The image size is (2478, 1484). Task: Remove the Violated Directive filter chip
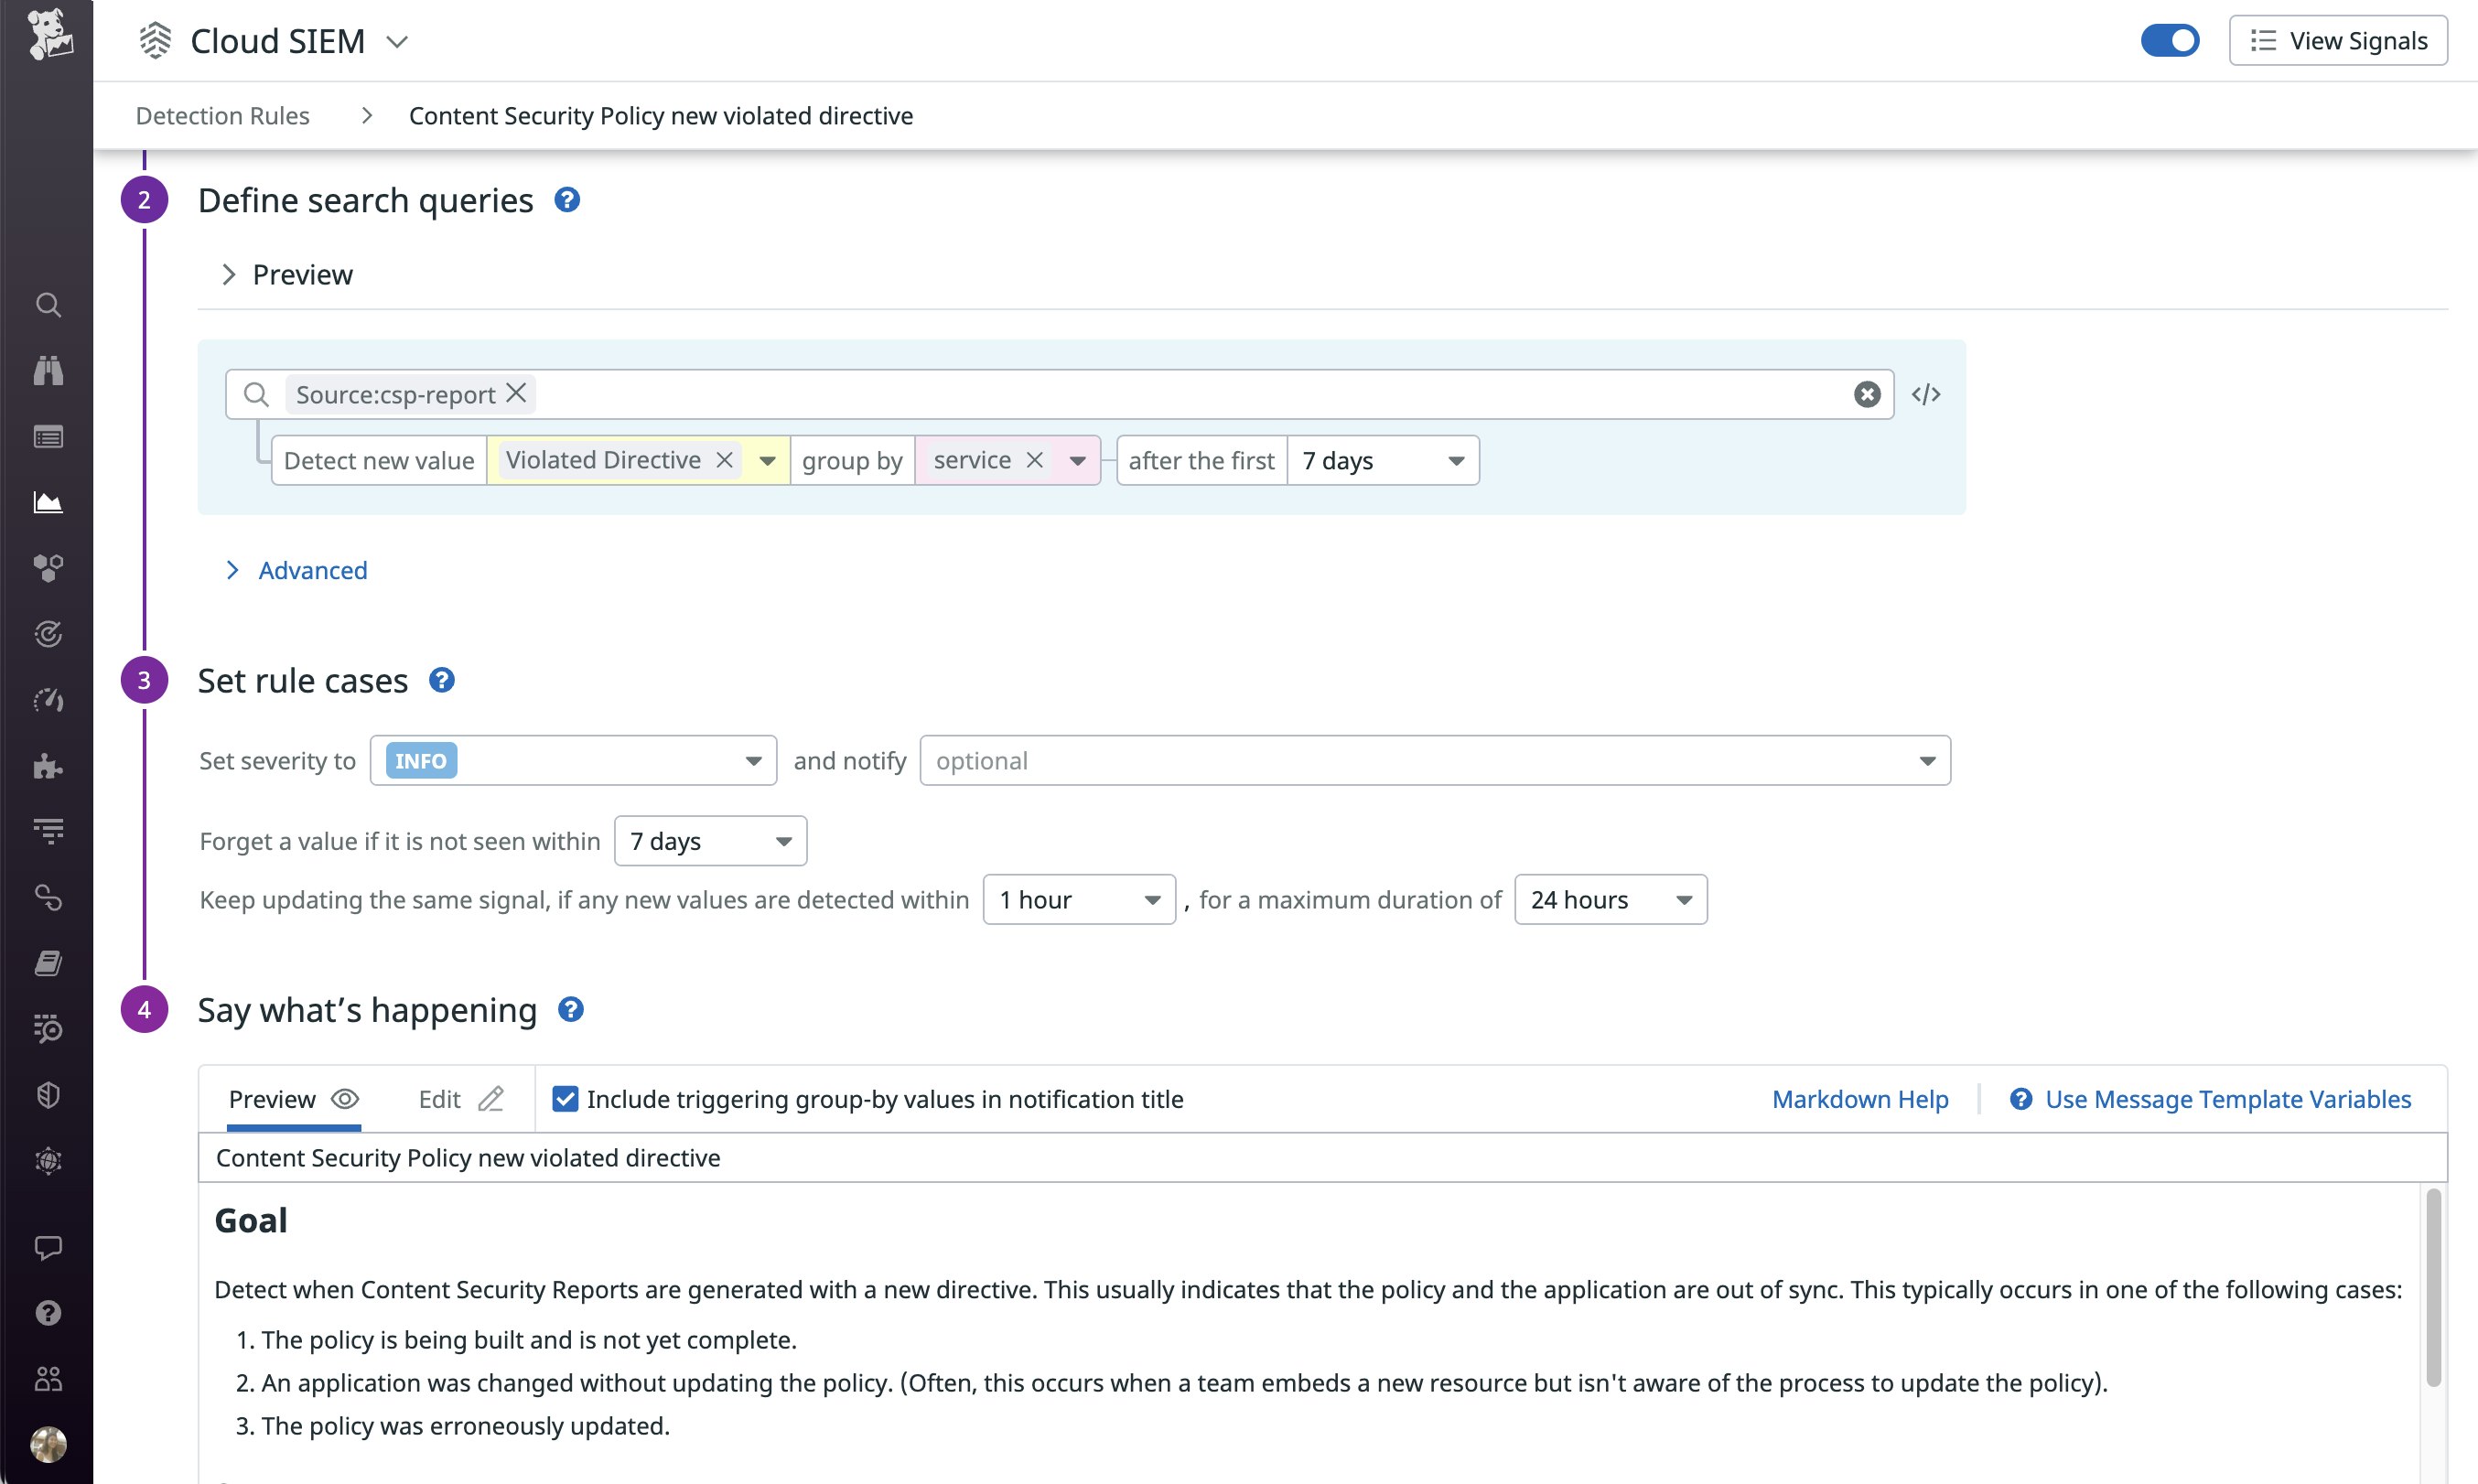[725, 460]
